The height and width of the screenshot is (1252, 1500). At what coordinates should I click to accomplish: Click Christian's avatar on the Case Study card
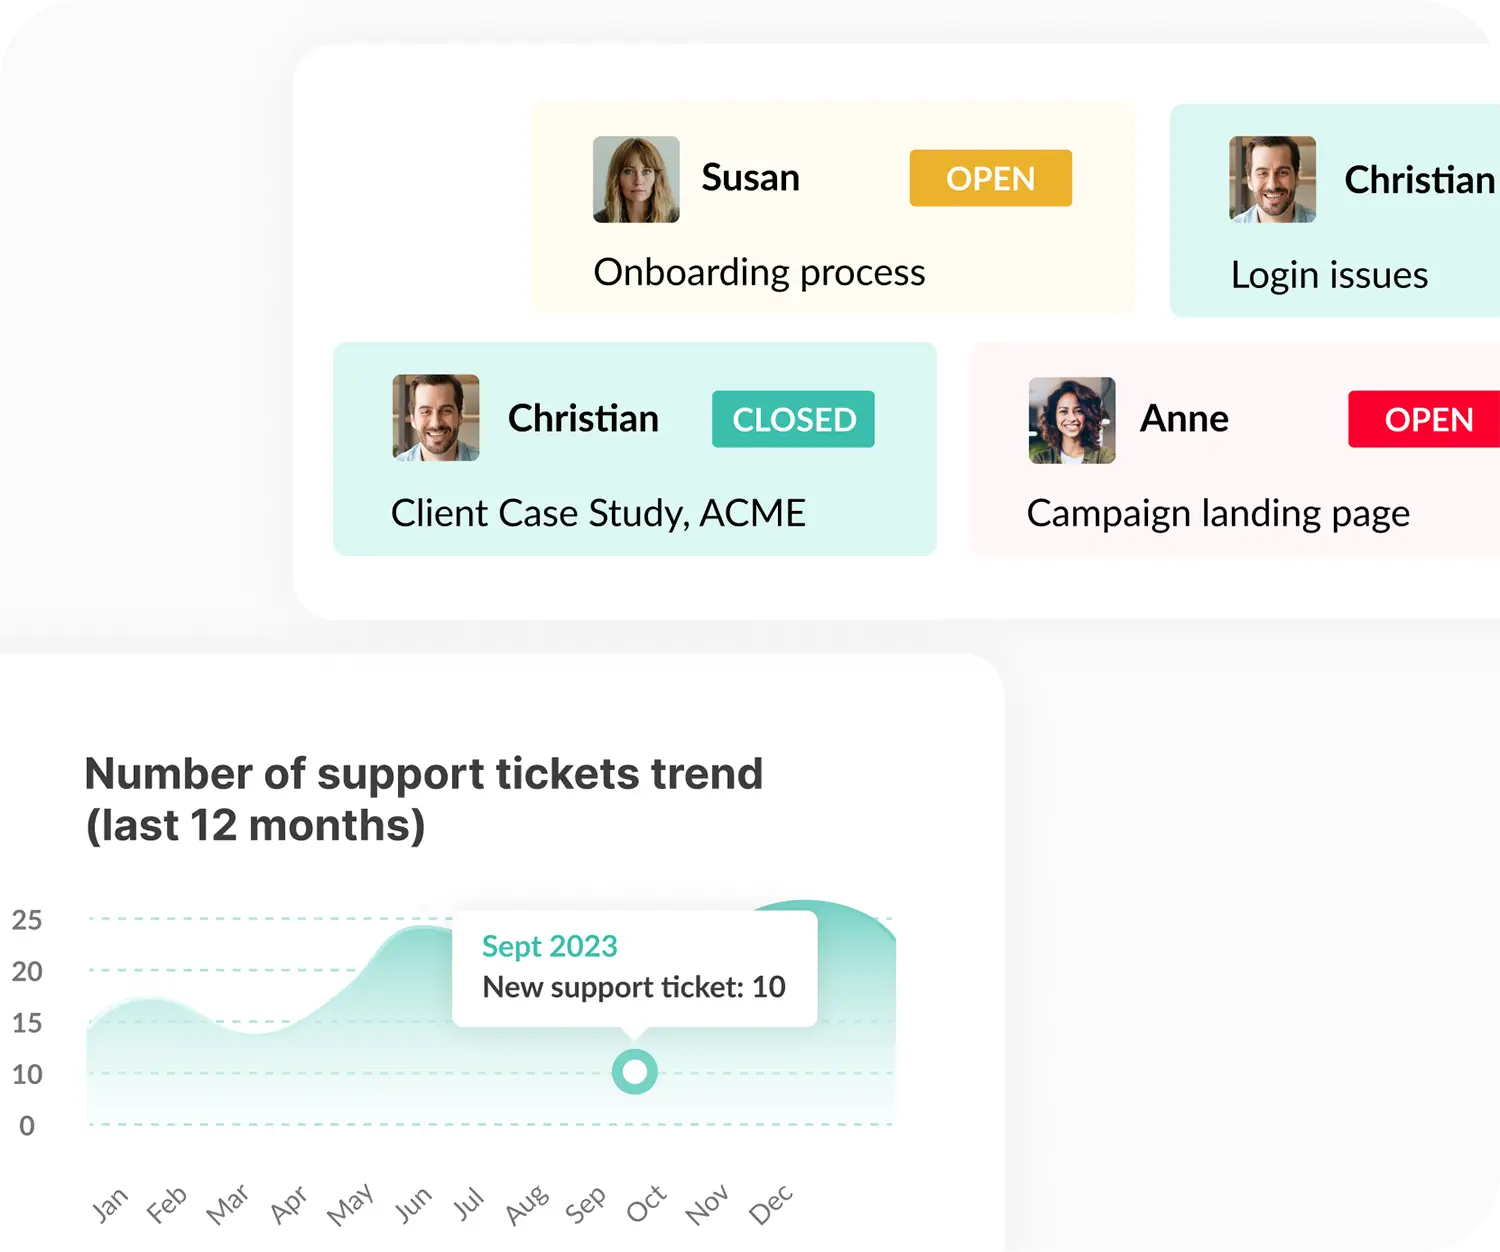[435, 417]
